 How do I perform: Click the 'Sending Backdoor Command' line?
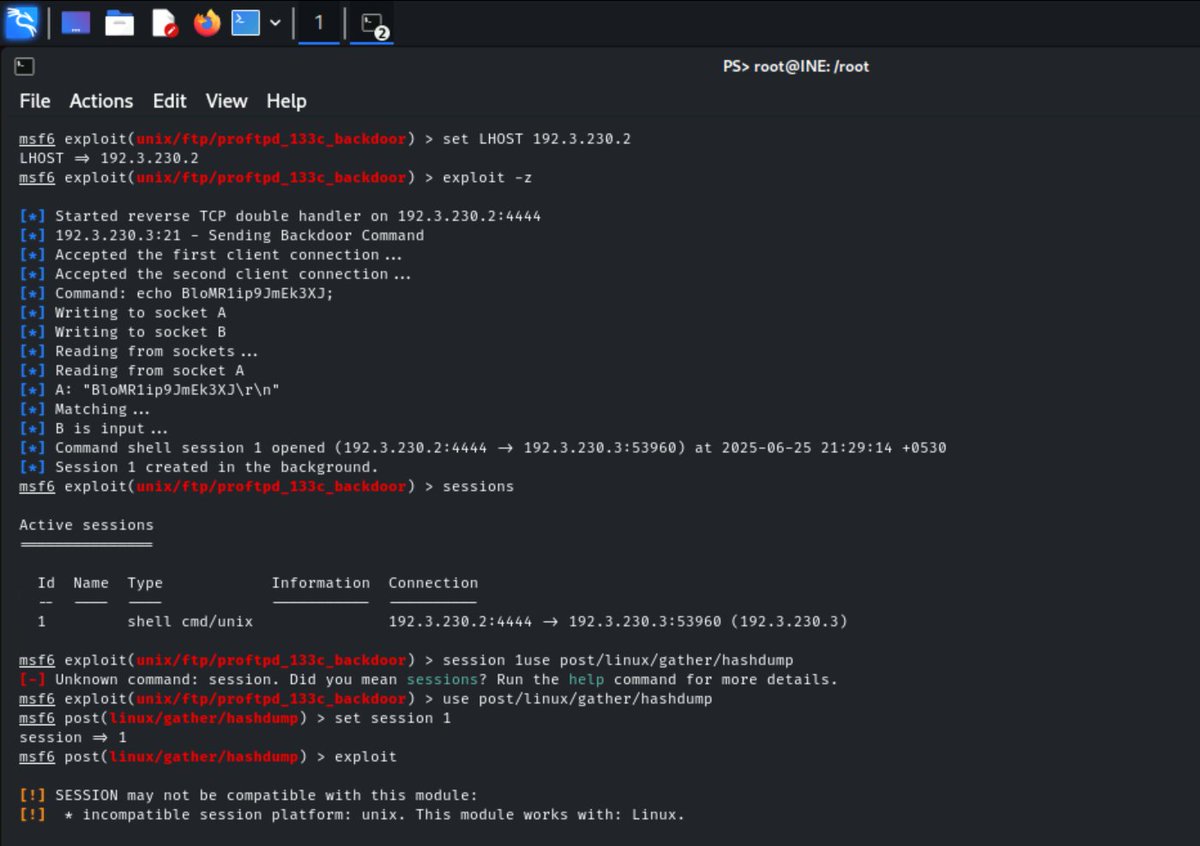222,236
